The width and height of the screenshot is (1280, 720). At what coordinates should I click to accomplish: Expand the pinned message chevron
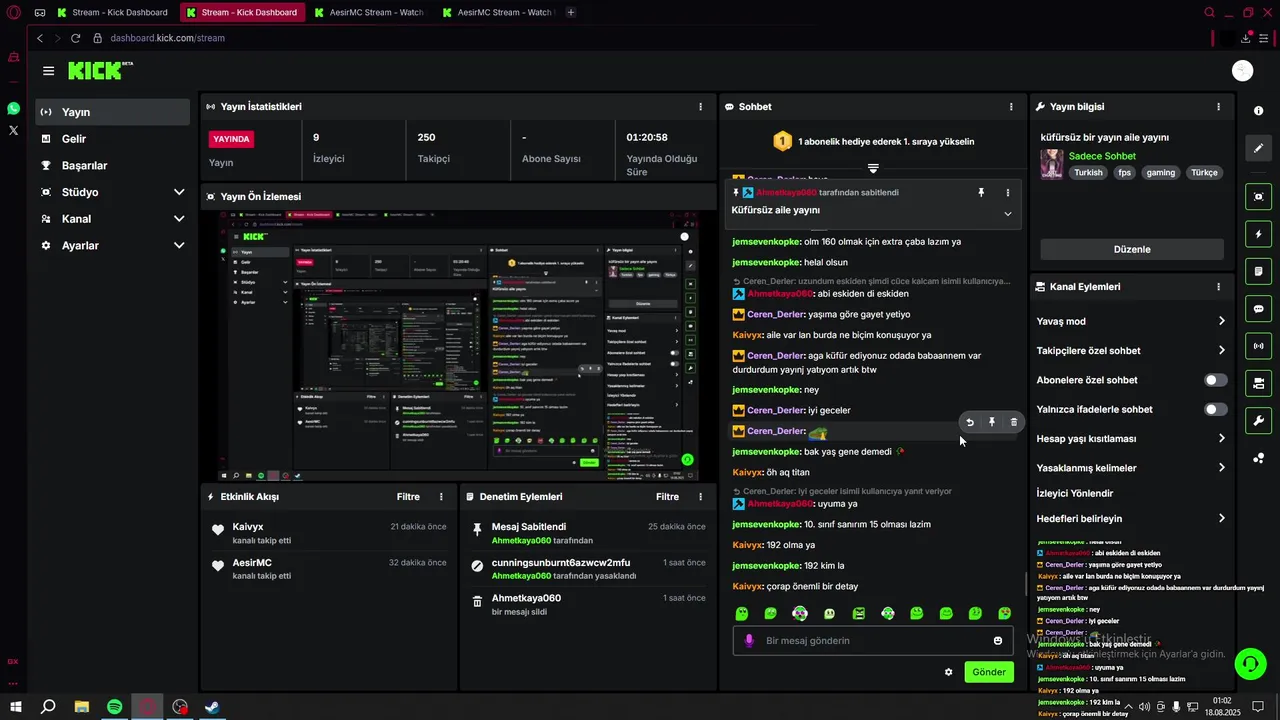tap(1007, 214)
